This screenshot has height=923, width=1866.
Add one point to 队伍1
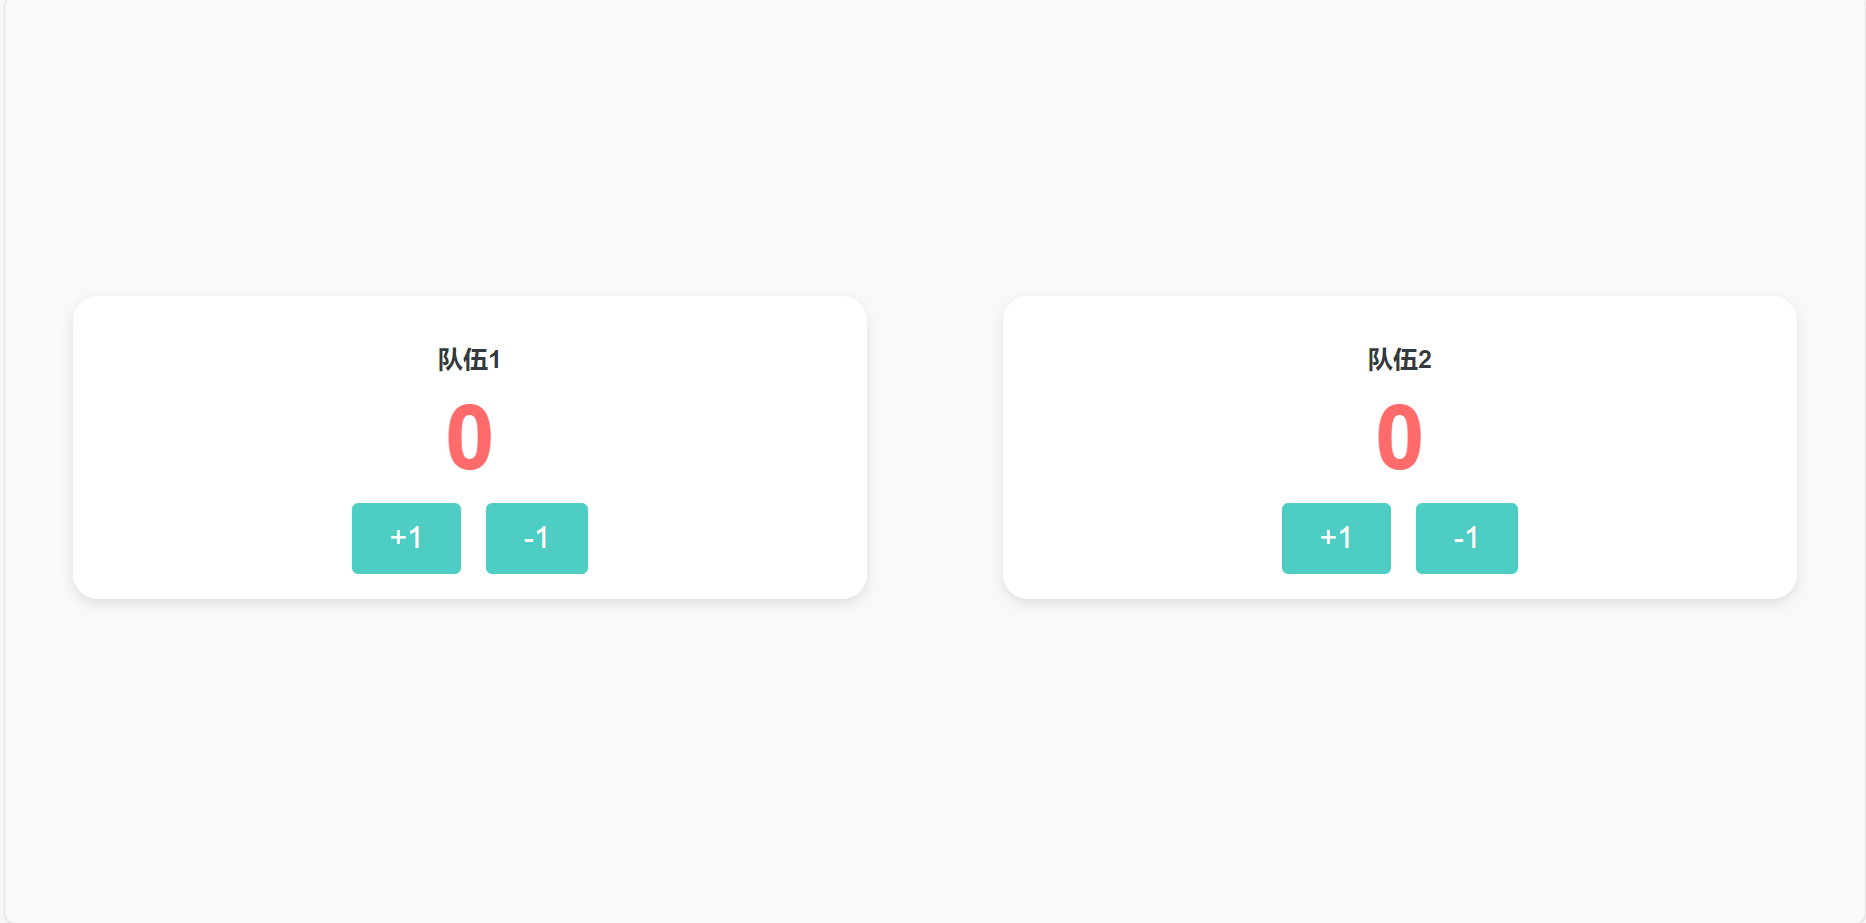point(406,538)
